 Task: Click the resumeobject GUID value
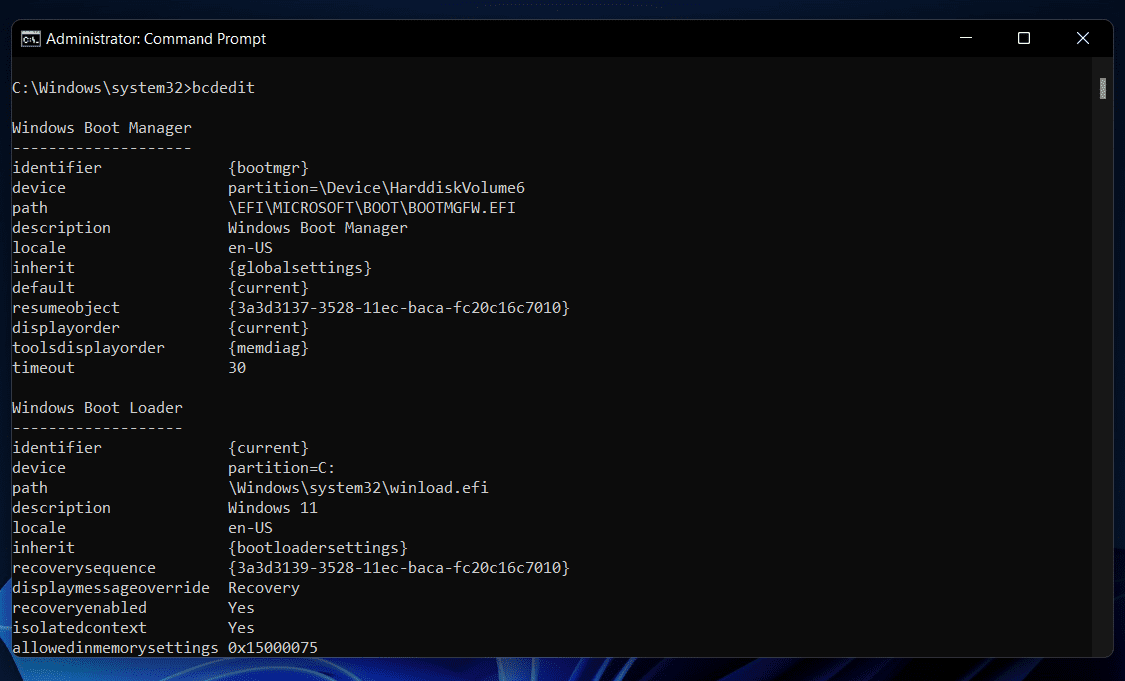tap(398, 308)
